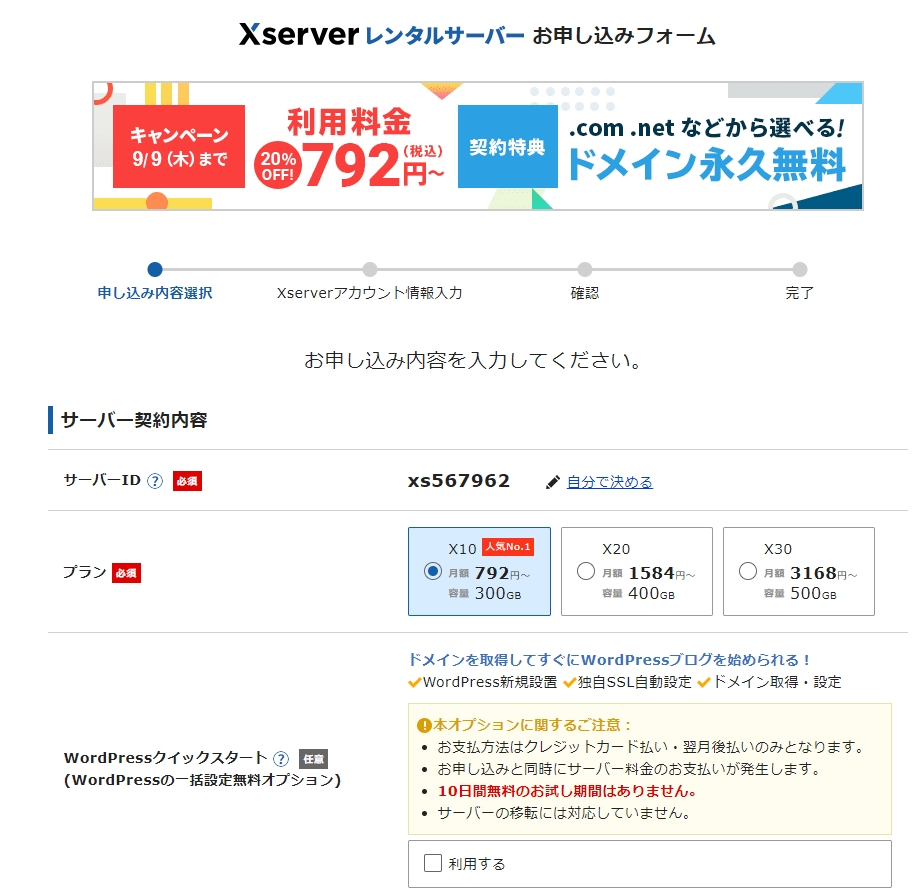
Task: Click the 792円 monthly price on X10
Action: click(502, 573)
